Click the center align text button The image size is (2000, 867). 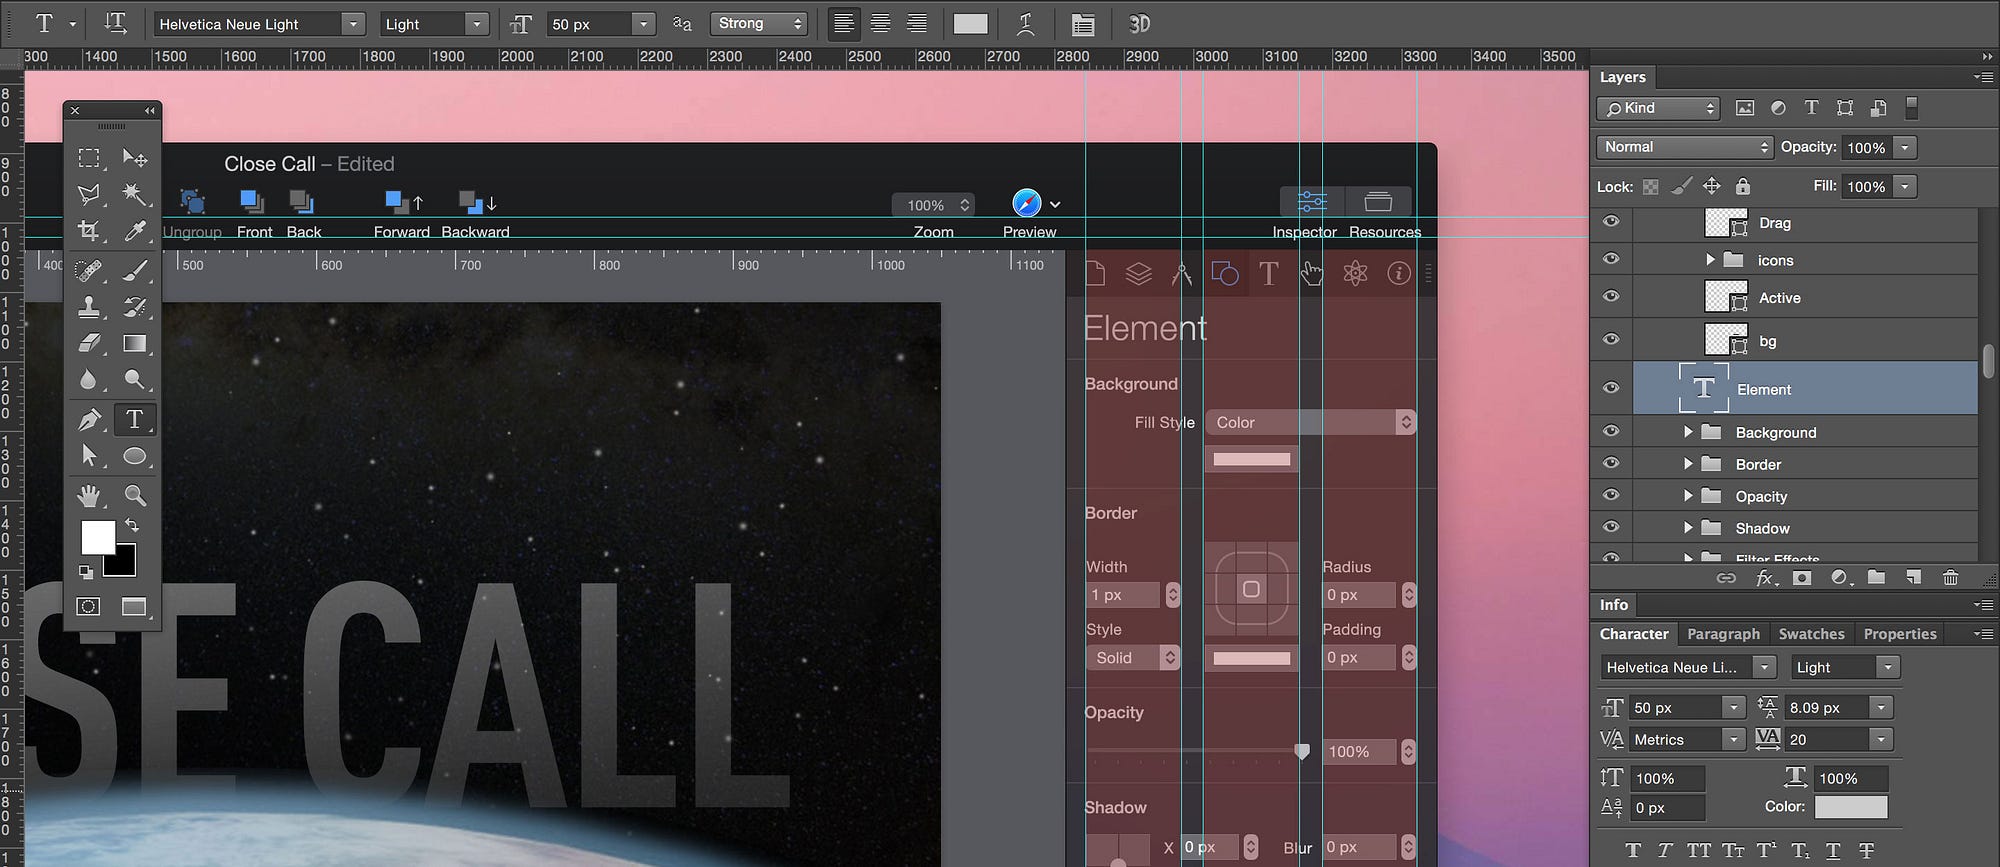click(x=880, y=23)
